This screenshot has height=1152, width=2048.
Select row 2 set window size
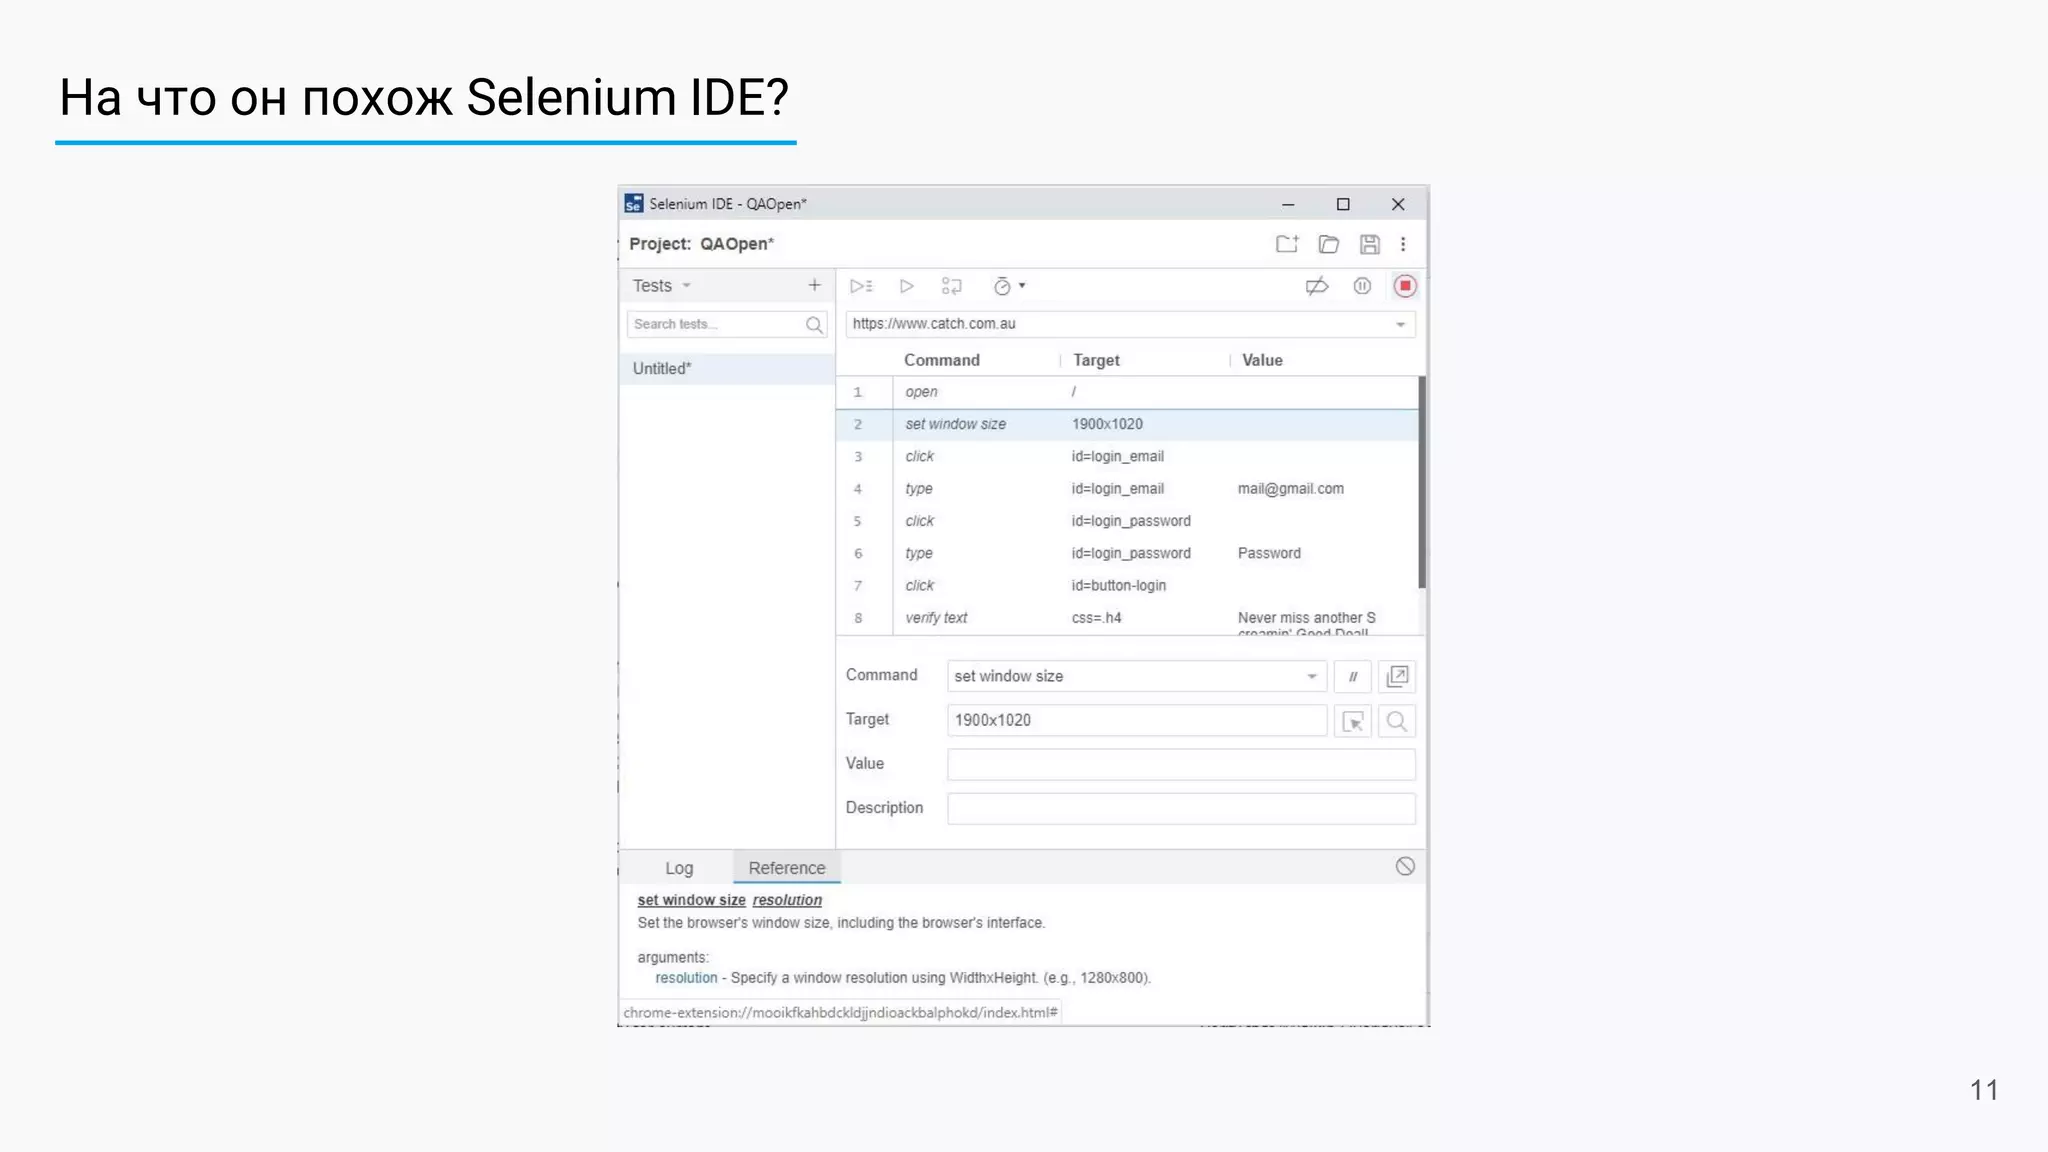[x=1127, y=424]
